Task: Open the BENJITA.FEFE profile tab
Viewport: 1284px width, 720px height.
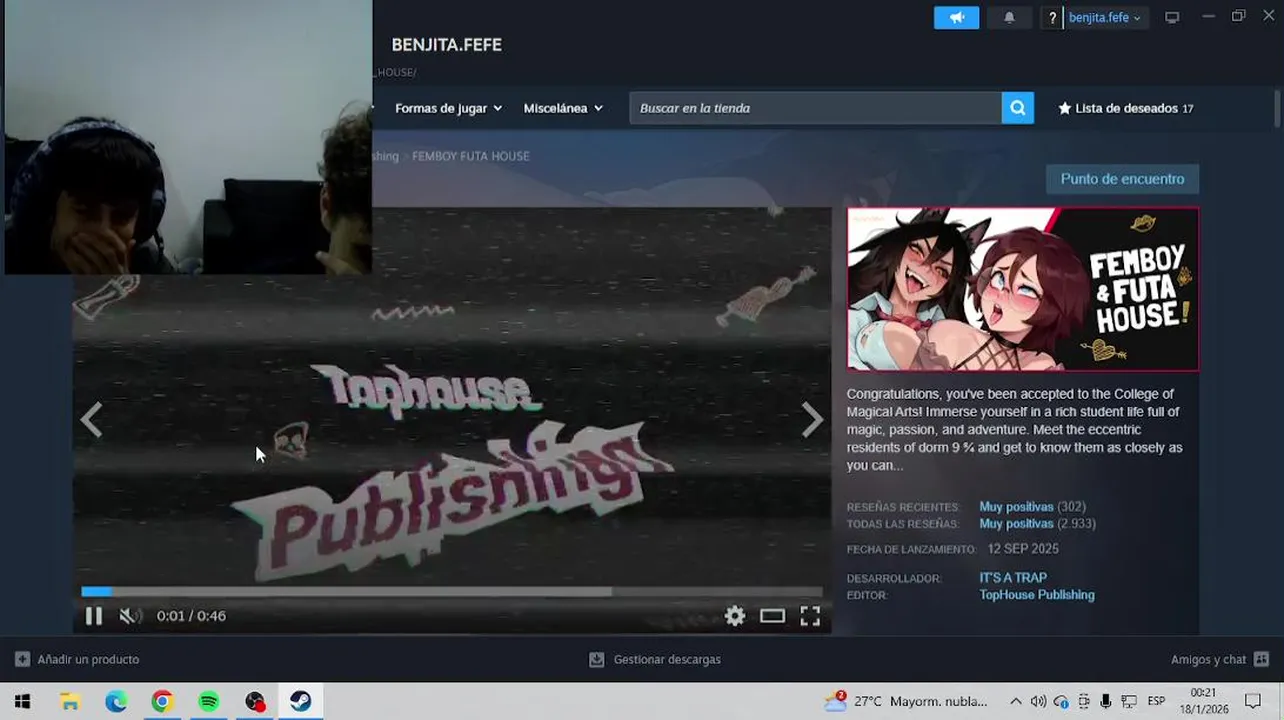Action: coord(446,45)
